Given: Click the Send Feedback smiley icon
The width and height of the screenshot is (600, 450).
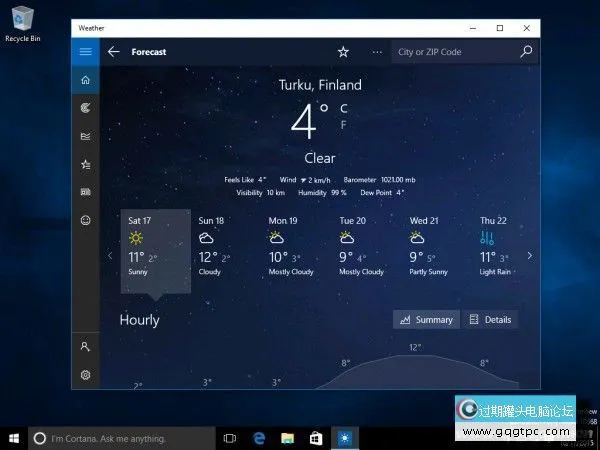Looking at the screenshot, I should 85,220.
